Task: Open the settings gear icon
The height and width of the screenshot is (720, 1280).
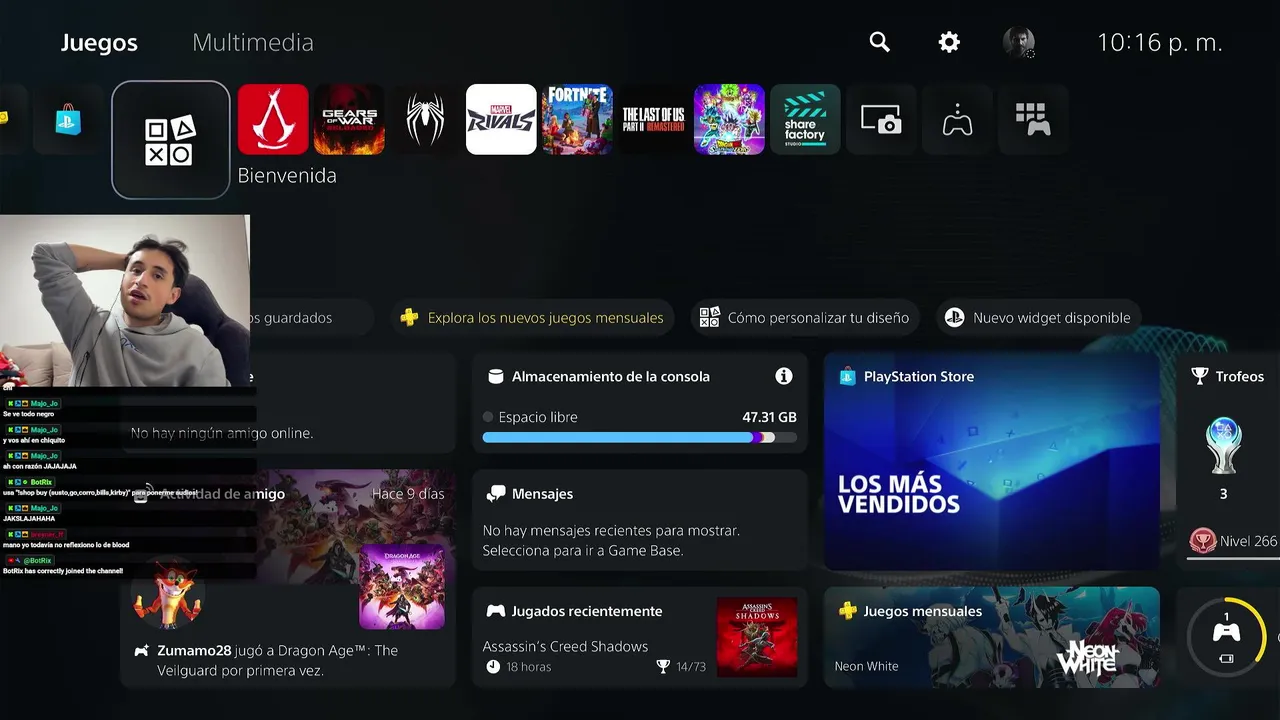Action: pyautogui.click(x=949, y=42)
